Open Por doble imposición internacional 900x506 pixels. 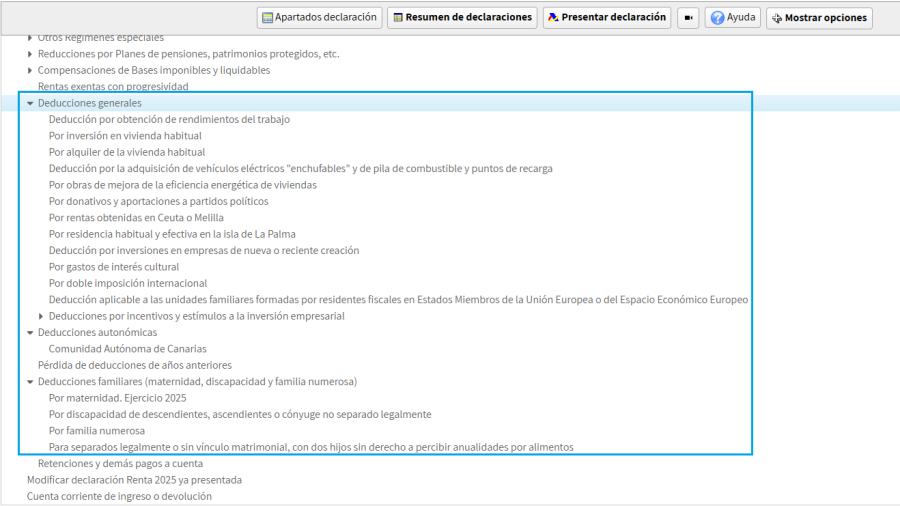pyautogui.click(x=128, y=283)
